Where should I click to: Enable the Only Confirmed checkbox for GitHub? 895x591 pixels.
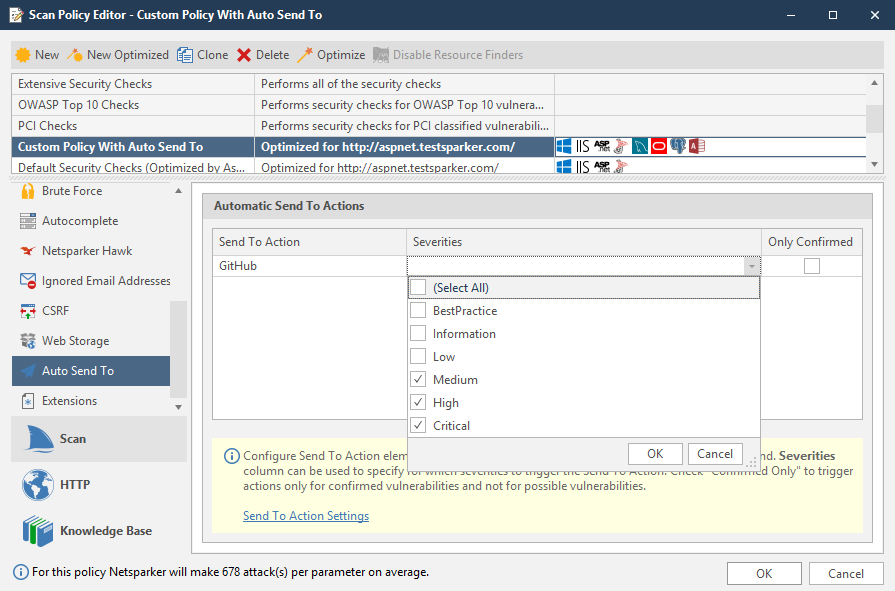tap(812, 265)
